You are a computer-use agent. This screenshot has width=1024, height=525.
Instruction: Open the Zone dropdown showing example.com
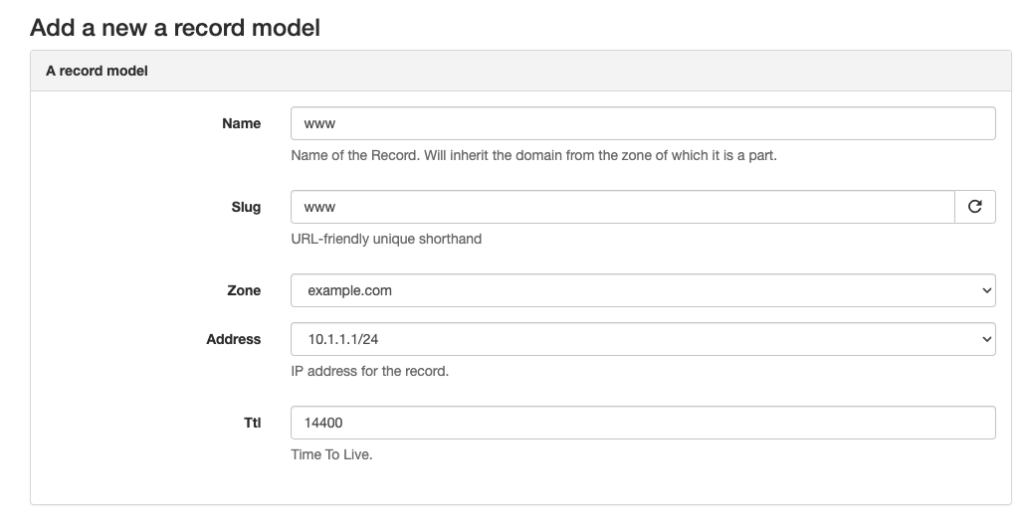point(643,291)
